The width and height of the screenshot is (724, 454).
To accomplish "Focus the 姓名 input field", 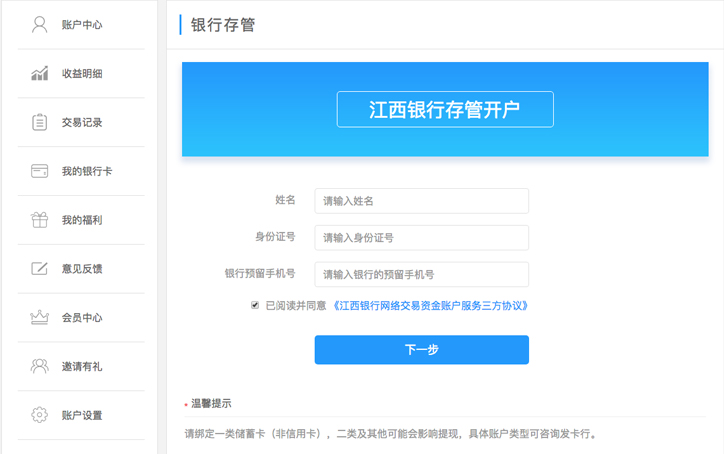I will coord(422,201).
